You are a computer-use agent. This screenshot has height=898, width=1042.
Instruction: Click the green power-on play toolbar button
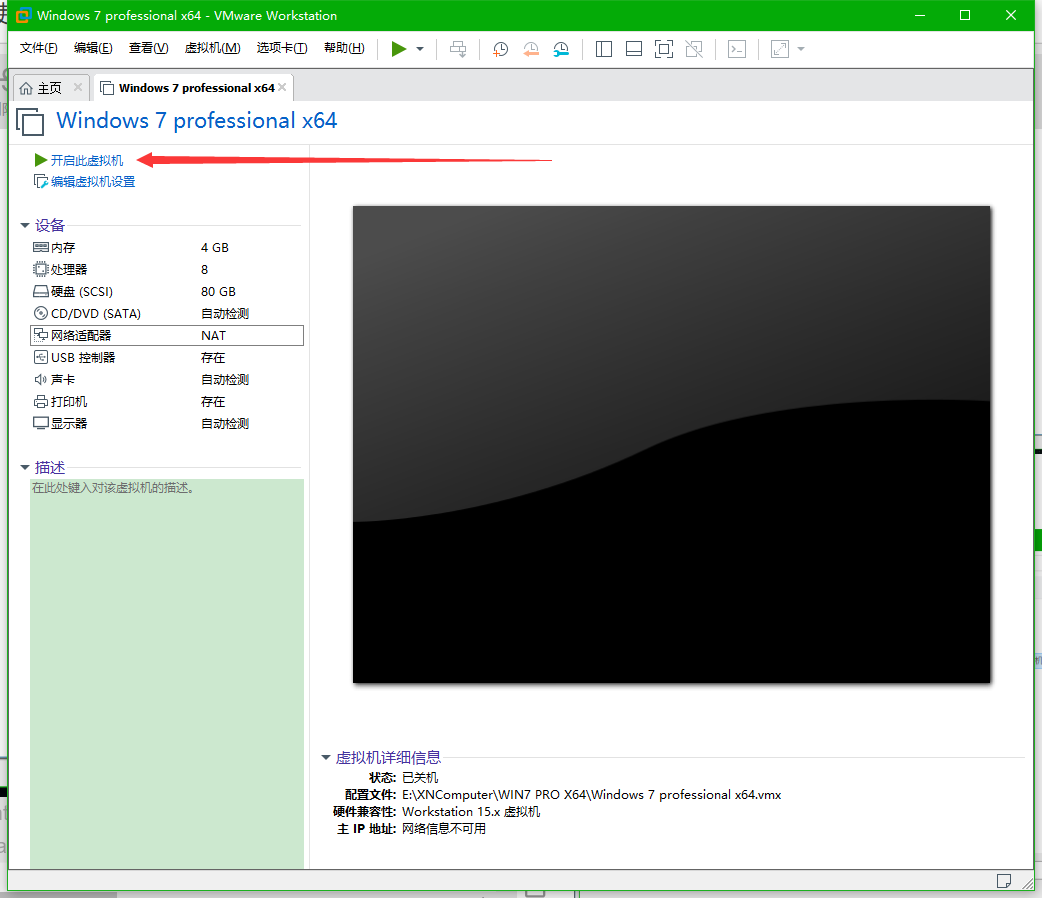(398, 49)
